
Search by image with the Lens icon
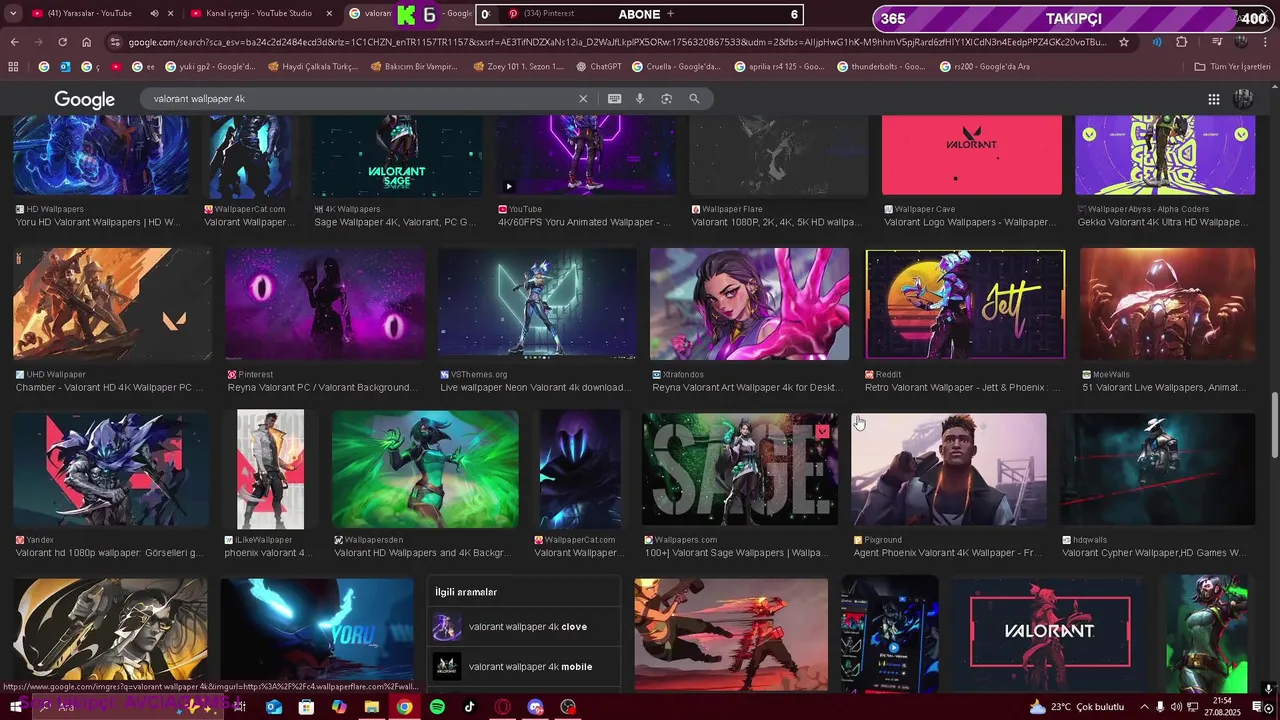(x=666, y=99)
